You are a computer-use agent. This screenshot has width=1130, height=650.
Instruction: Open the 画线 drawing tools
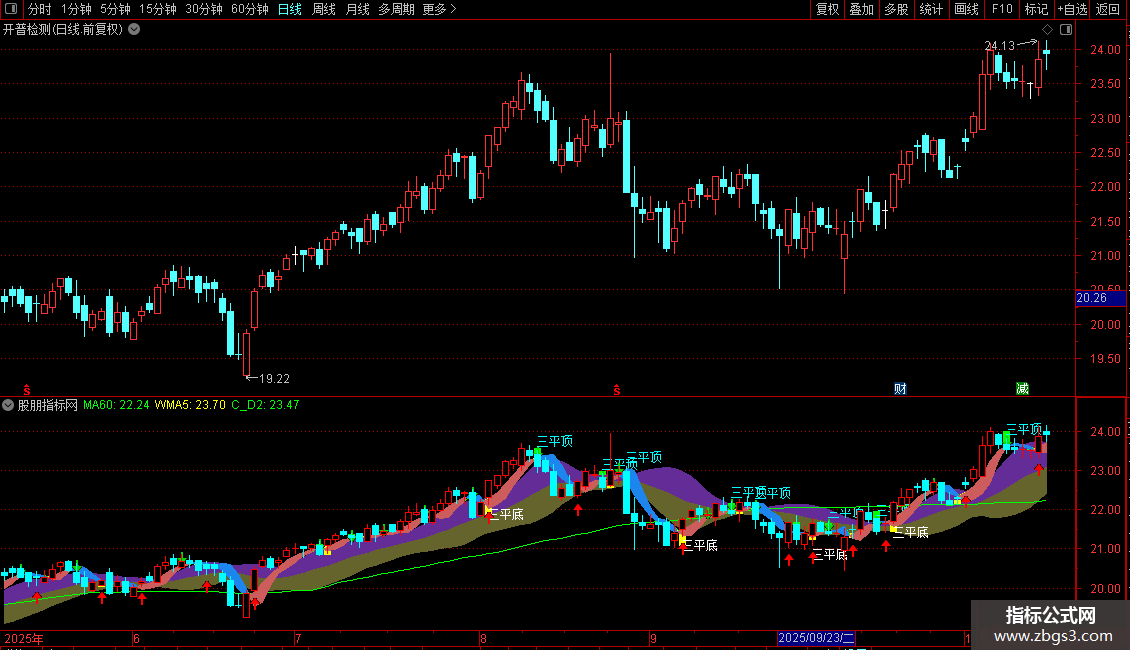pyautogui.click(x=966, y=9)
